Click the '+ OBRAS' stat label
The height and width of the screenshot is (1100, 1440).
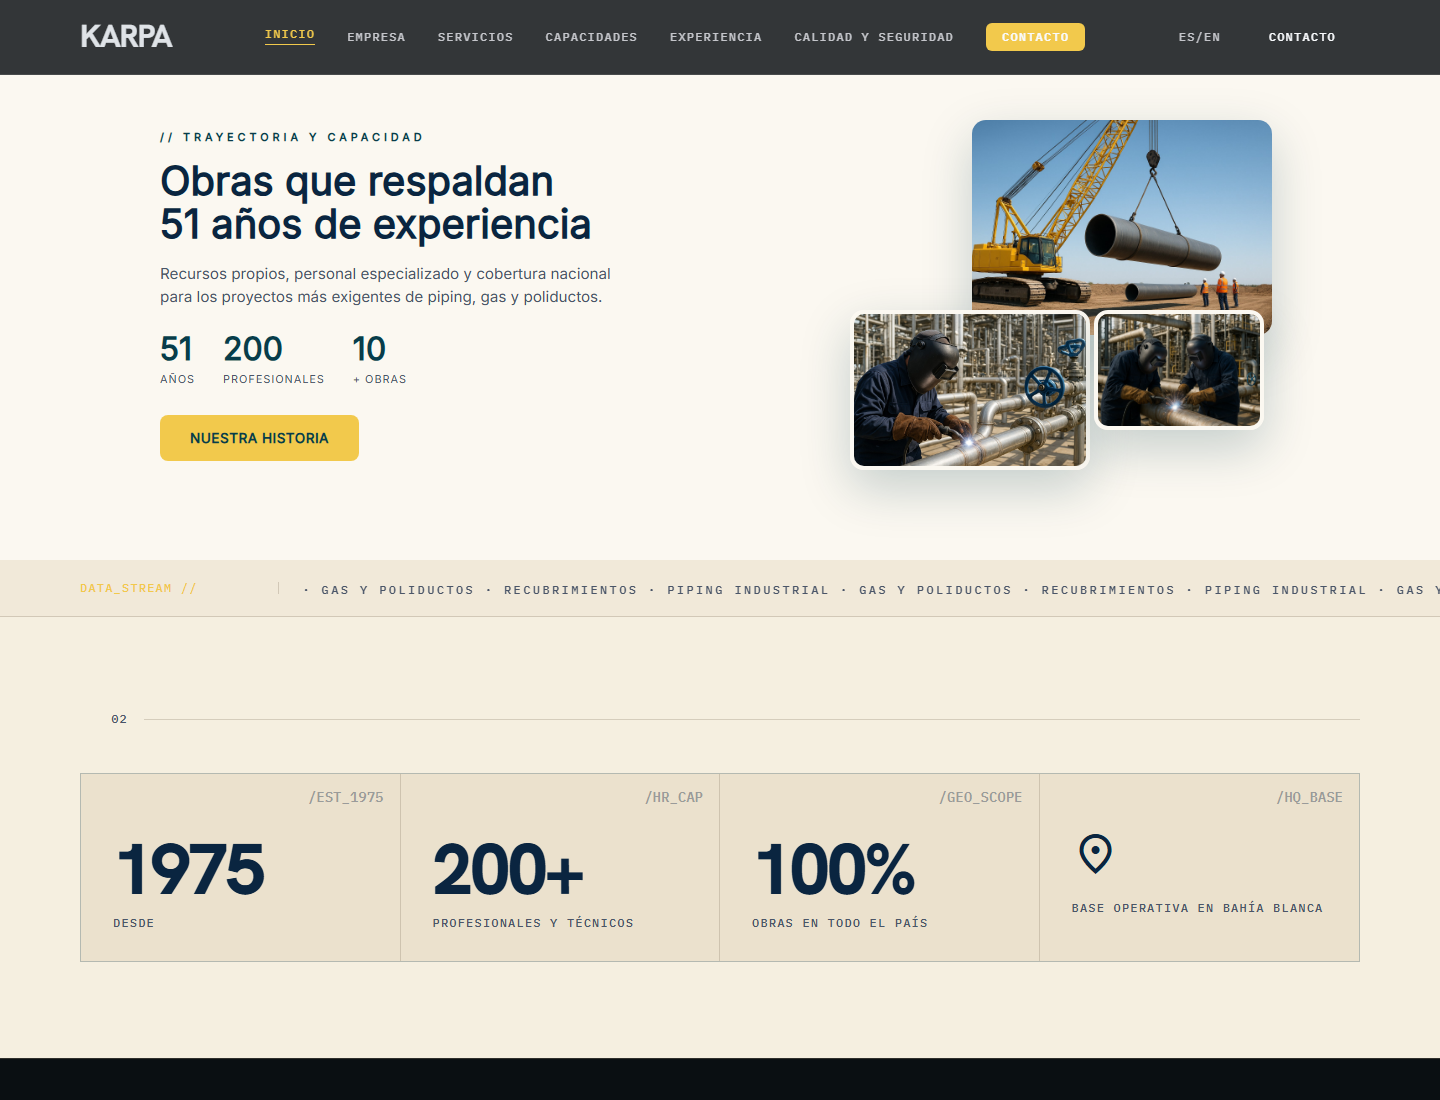(x=380, y=379)
